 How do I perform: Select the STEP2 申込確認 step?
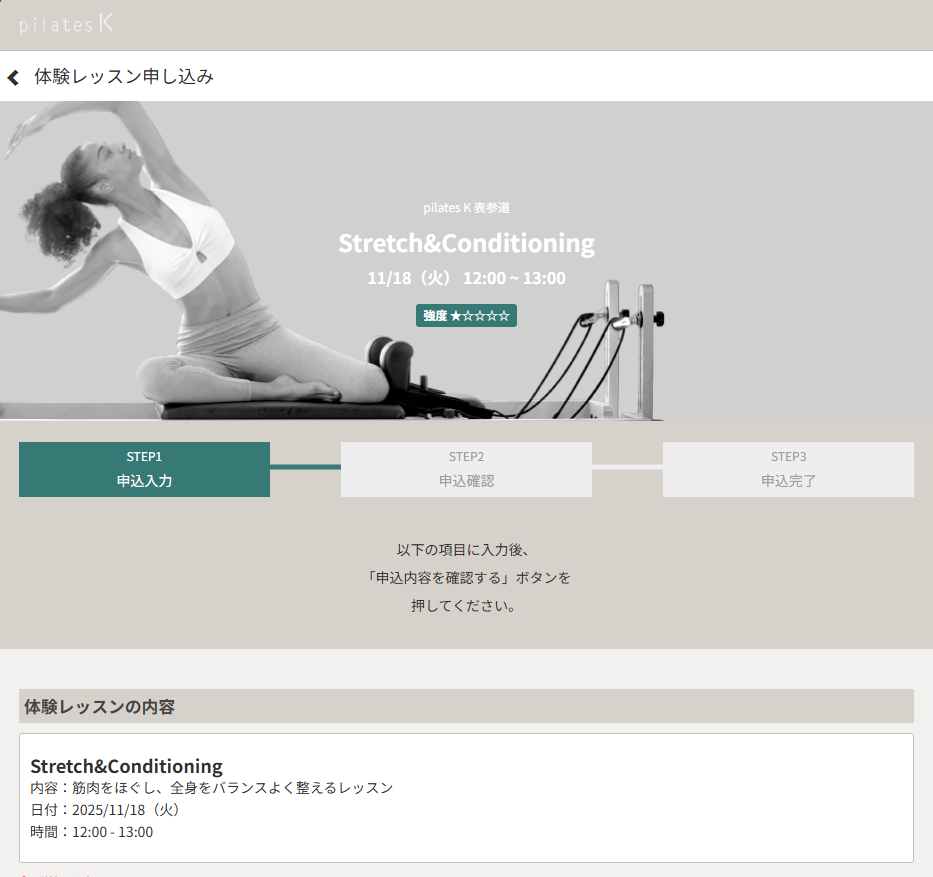[466, 469]
